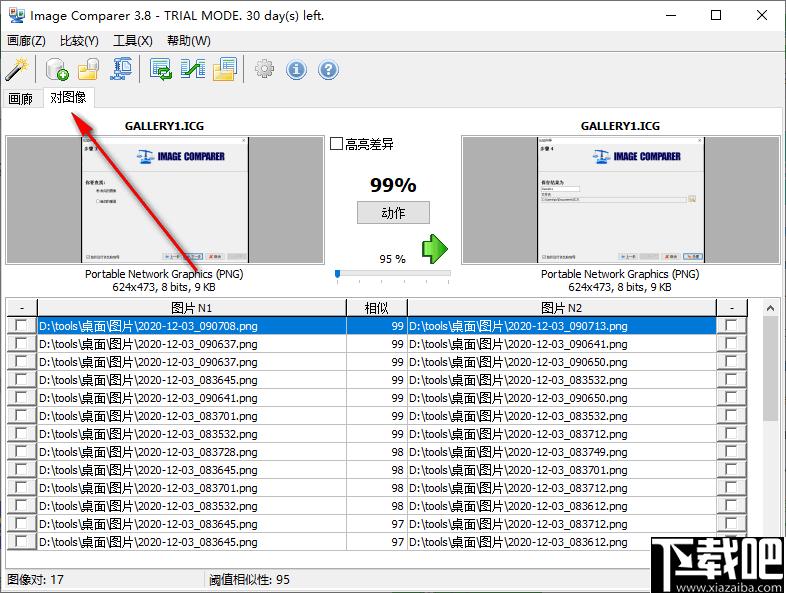Select N1 cell 083532.png paired with 083612.png
786x593 pixels.
(191, 506)
